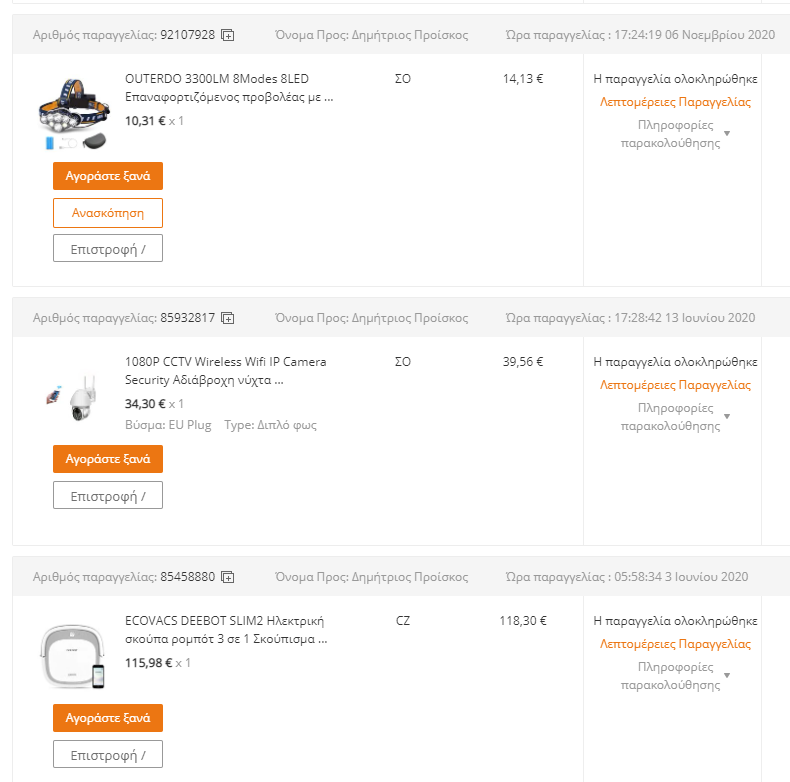Screen dimensions: 790x782
Task: Copy order number 85932817 icon
Action: click(228, 318)
